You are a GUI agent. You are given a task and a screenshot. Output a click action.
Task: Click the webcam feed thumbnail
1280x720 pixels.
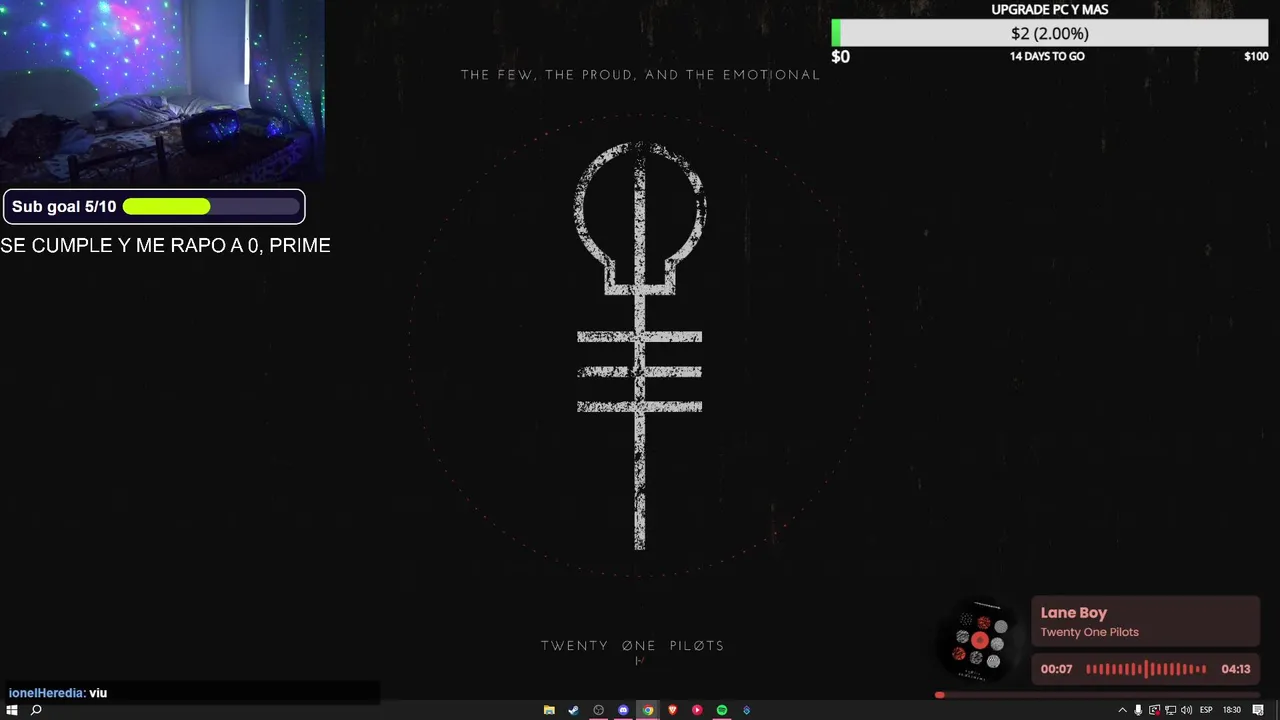point(162,92)
